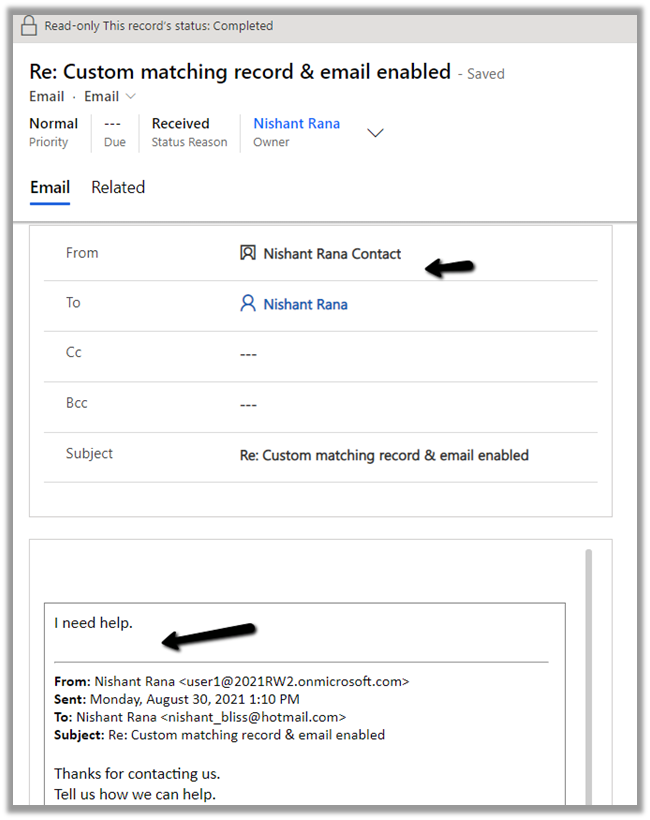Image resolution: width=650 pixels, height=820 pixels.
Task: Click the 'I need help.' body text
Action: pyautogui.click(x=94, y=623)
